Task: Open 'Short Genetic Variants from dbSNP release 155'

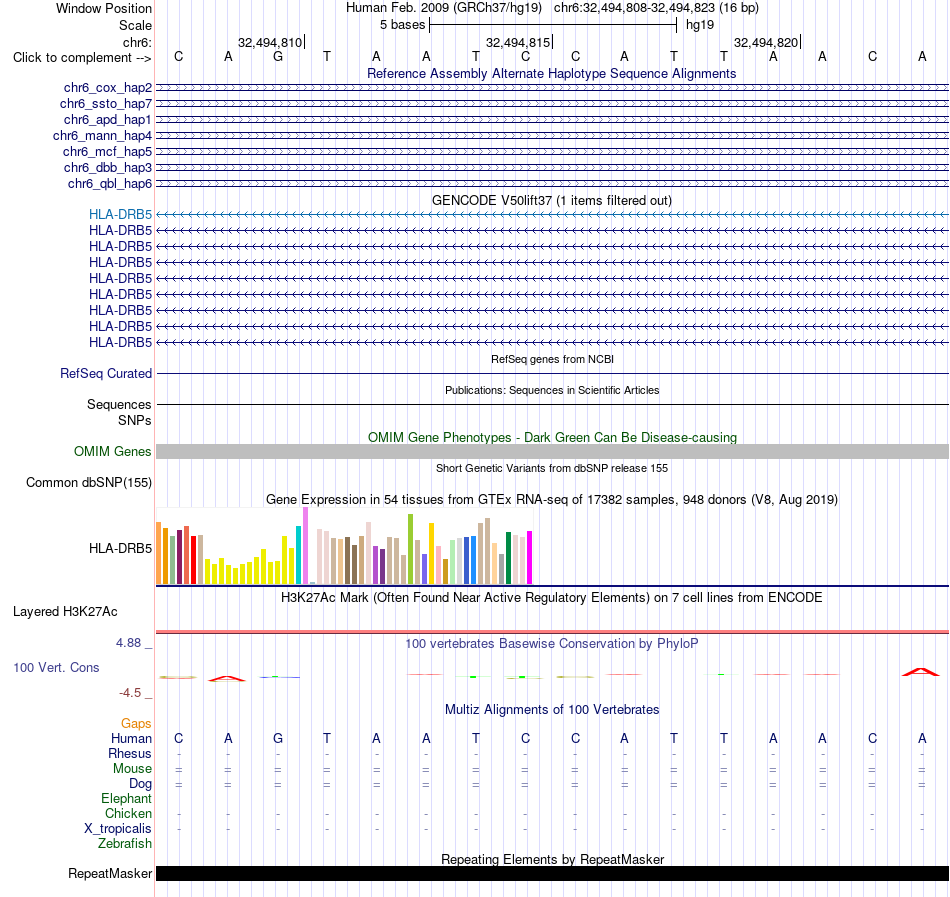Action: [552, 468]
